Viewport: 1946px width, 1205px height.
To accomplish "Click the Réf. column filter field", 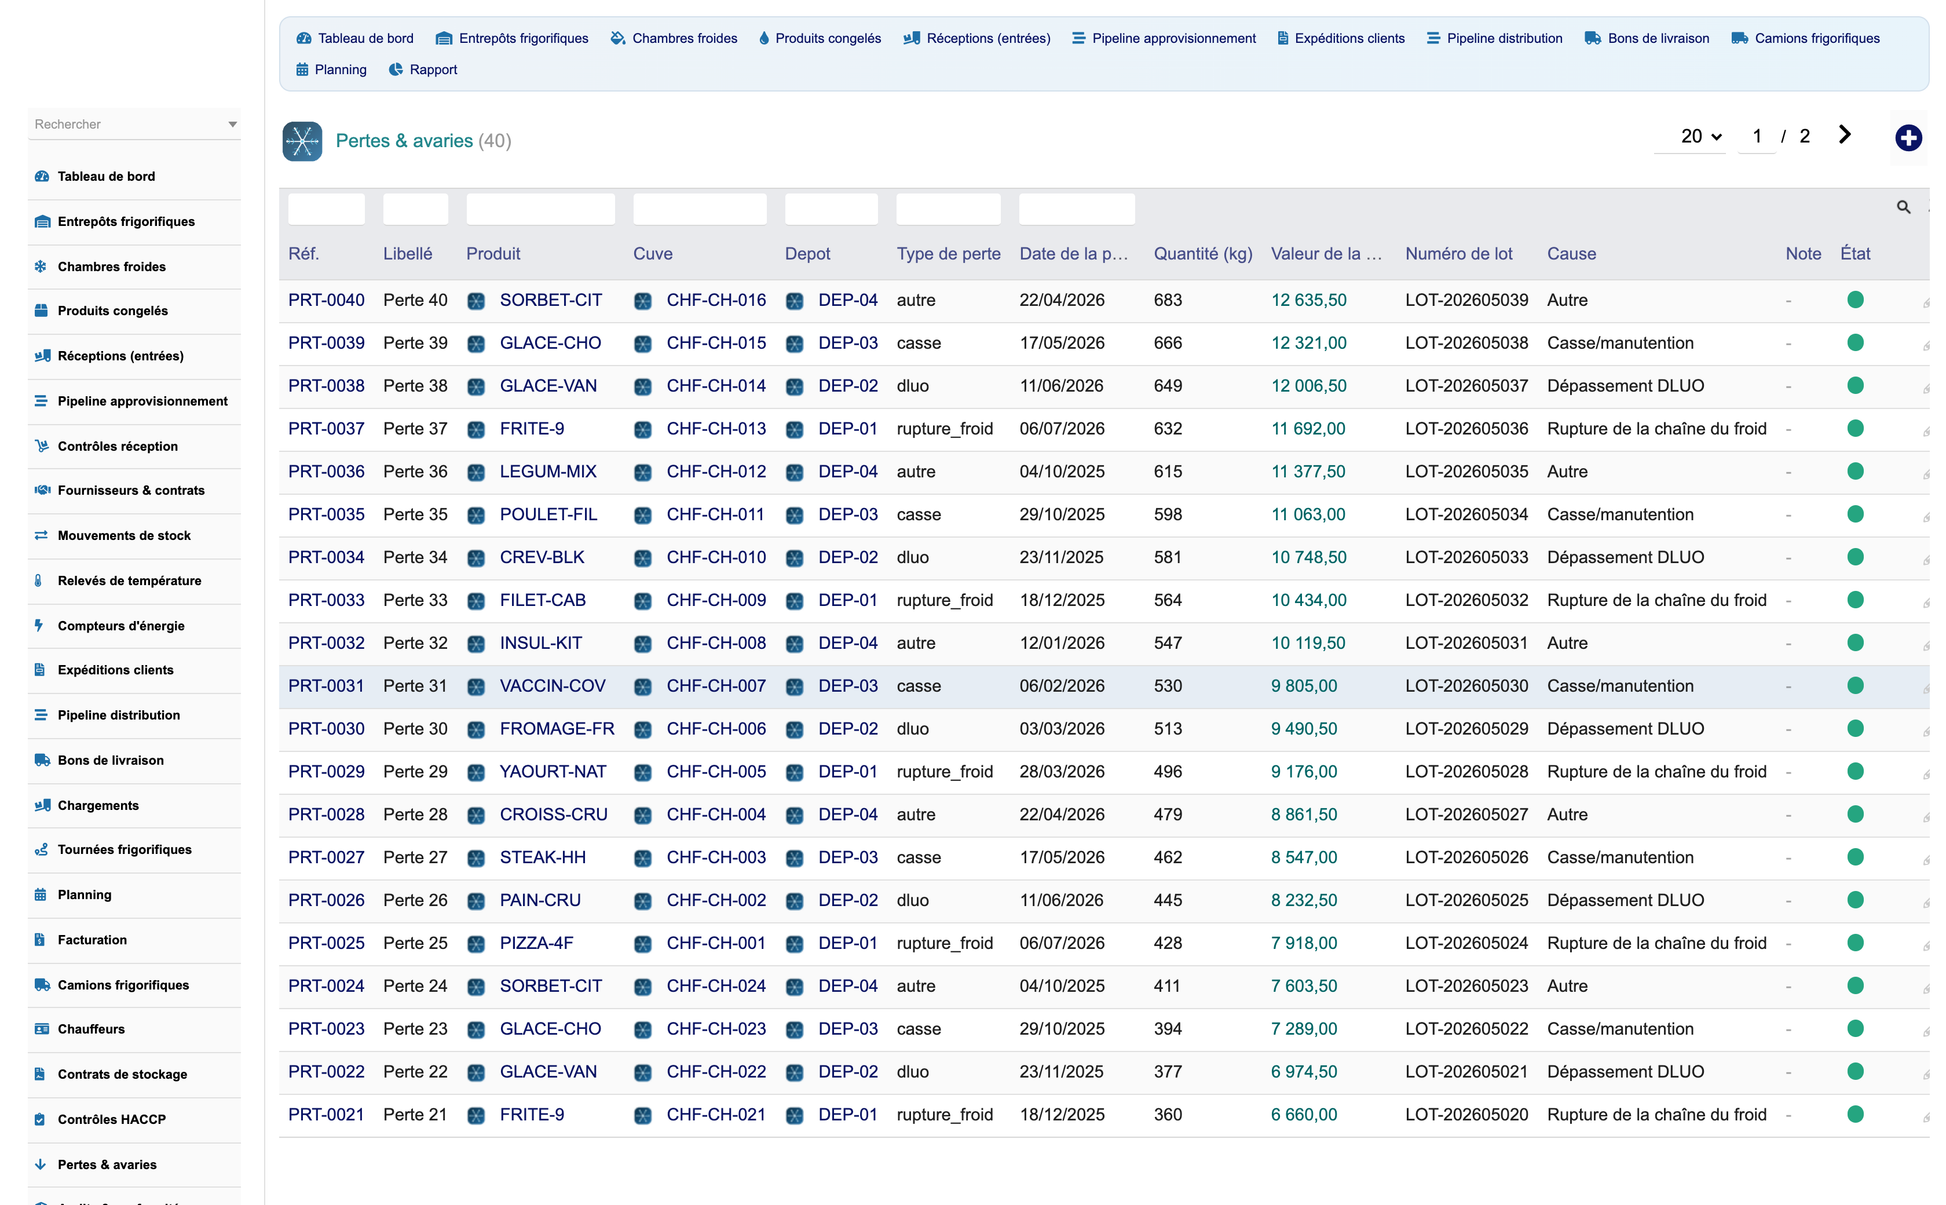I will click(326, 209).
